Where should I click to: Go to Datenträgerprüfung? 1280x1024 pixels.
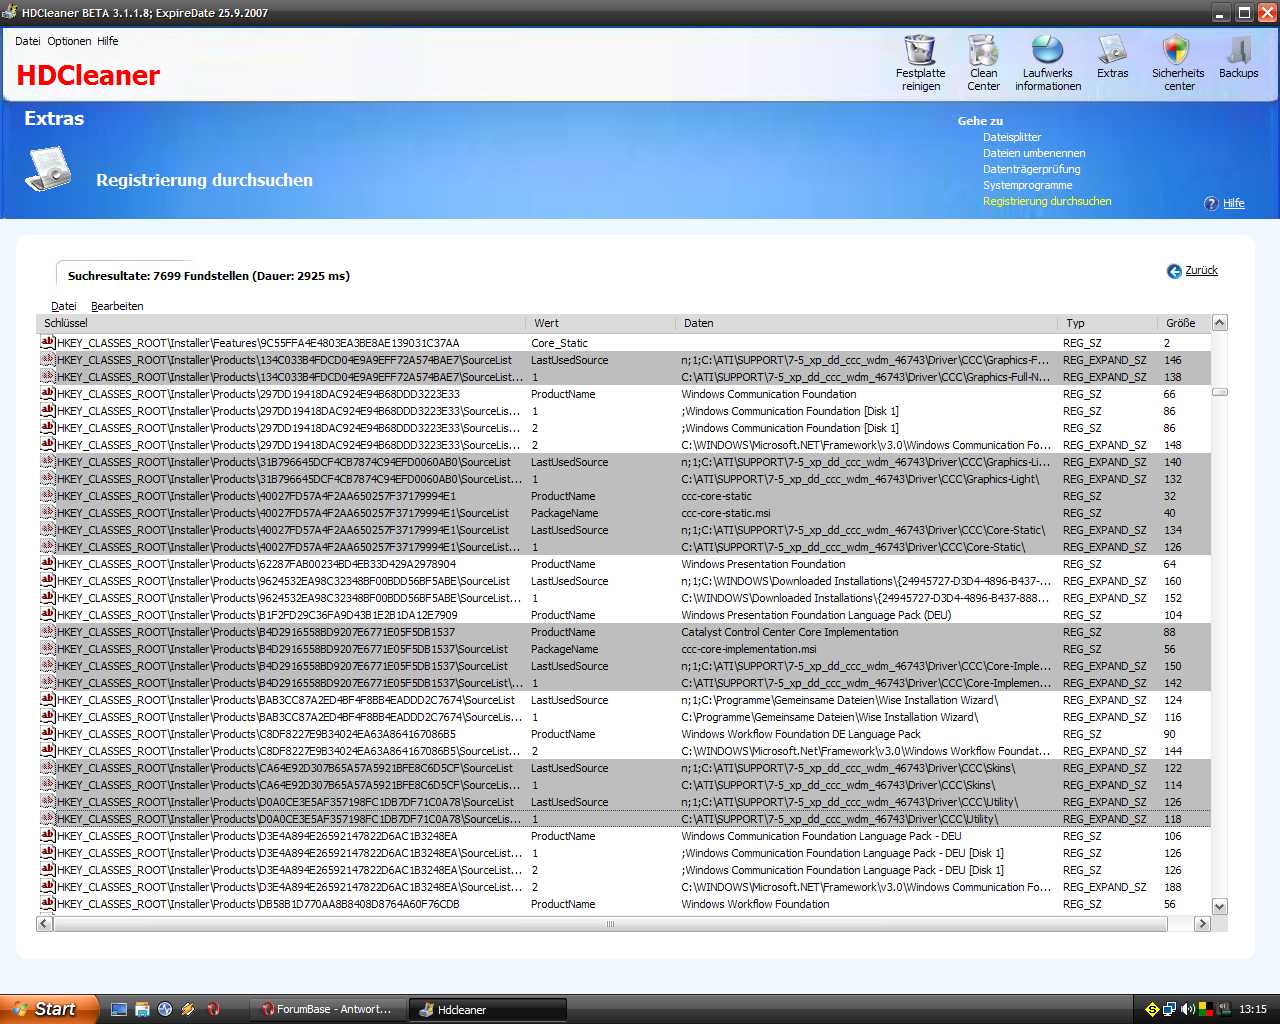1032,169
